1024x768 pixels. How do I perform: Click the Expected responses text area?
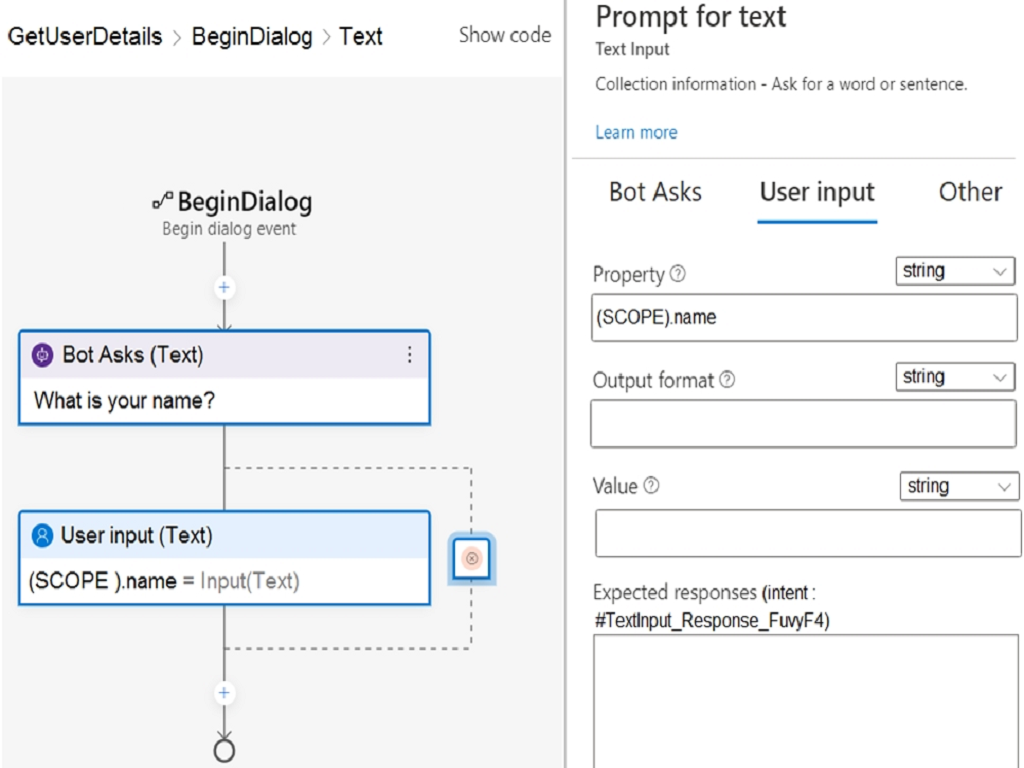806,701
